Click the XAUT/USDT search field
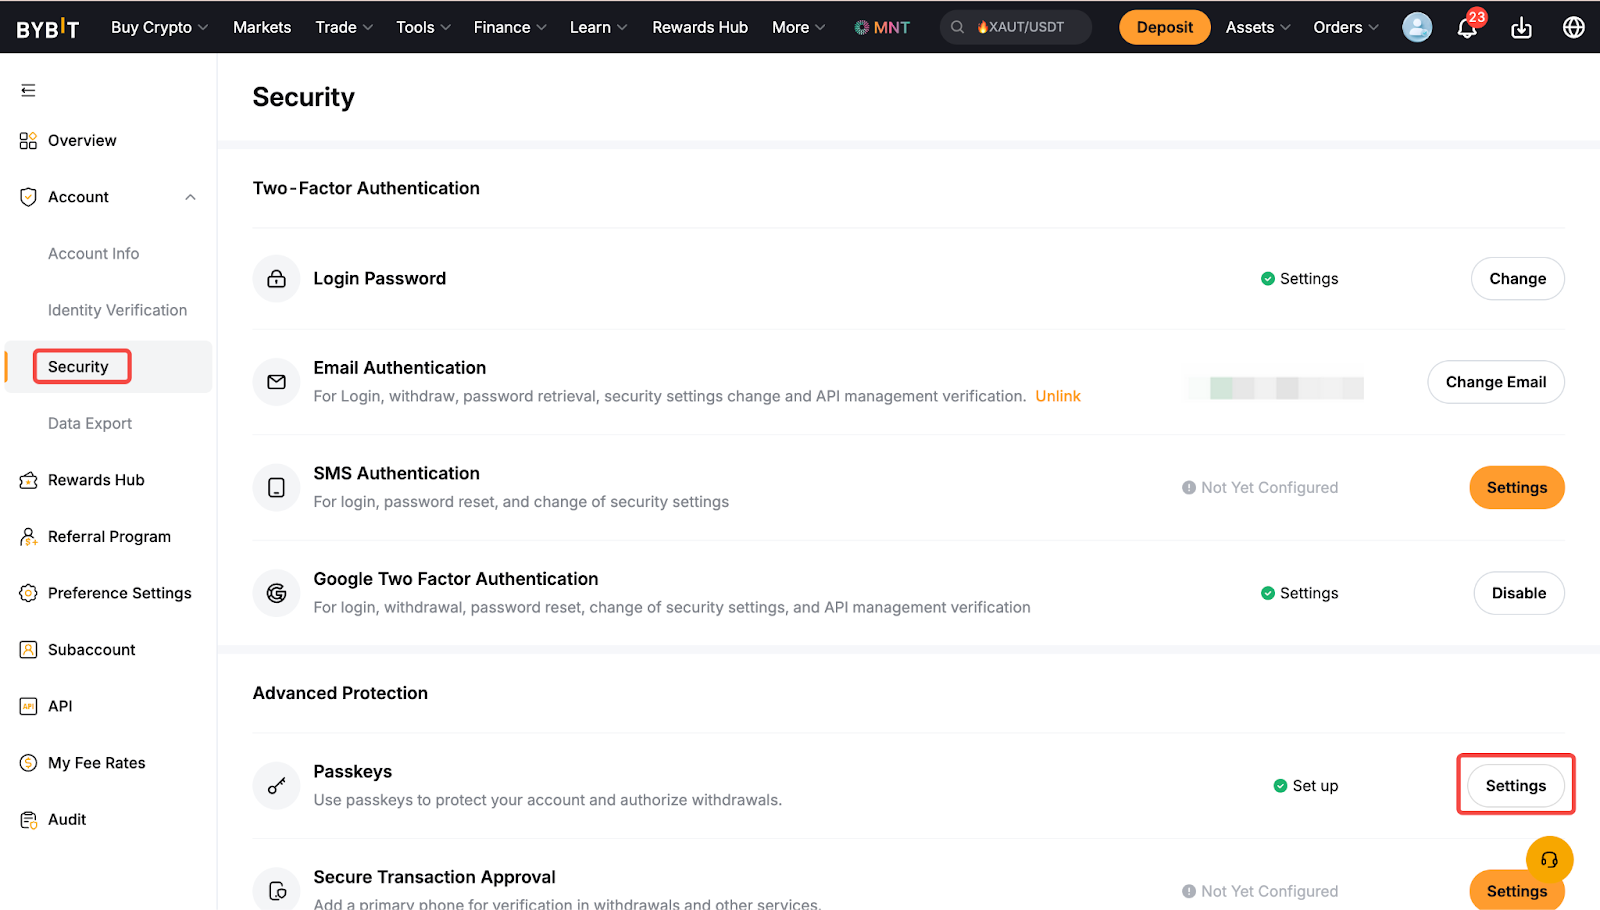The image size is (1600, 910). click(1026, 27)
